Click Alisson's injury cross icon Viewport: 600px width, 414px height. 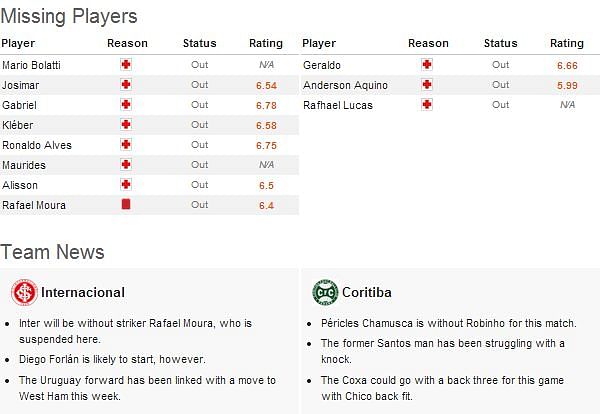click(126, 184)
